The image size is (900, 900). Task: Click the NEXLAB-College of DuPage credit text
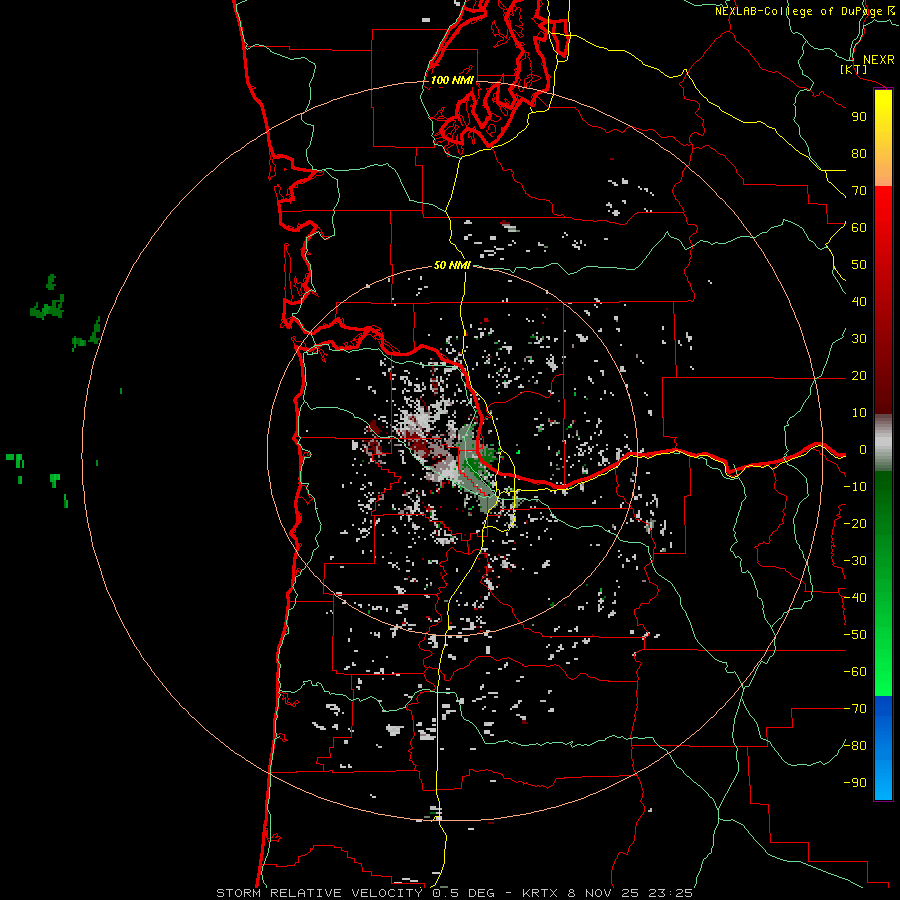(x=805, y=11)
